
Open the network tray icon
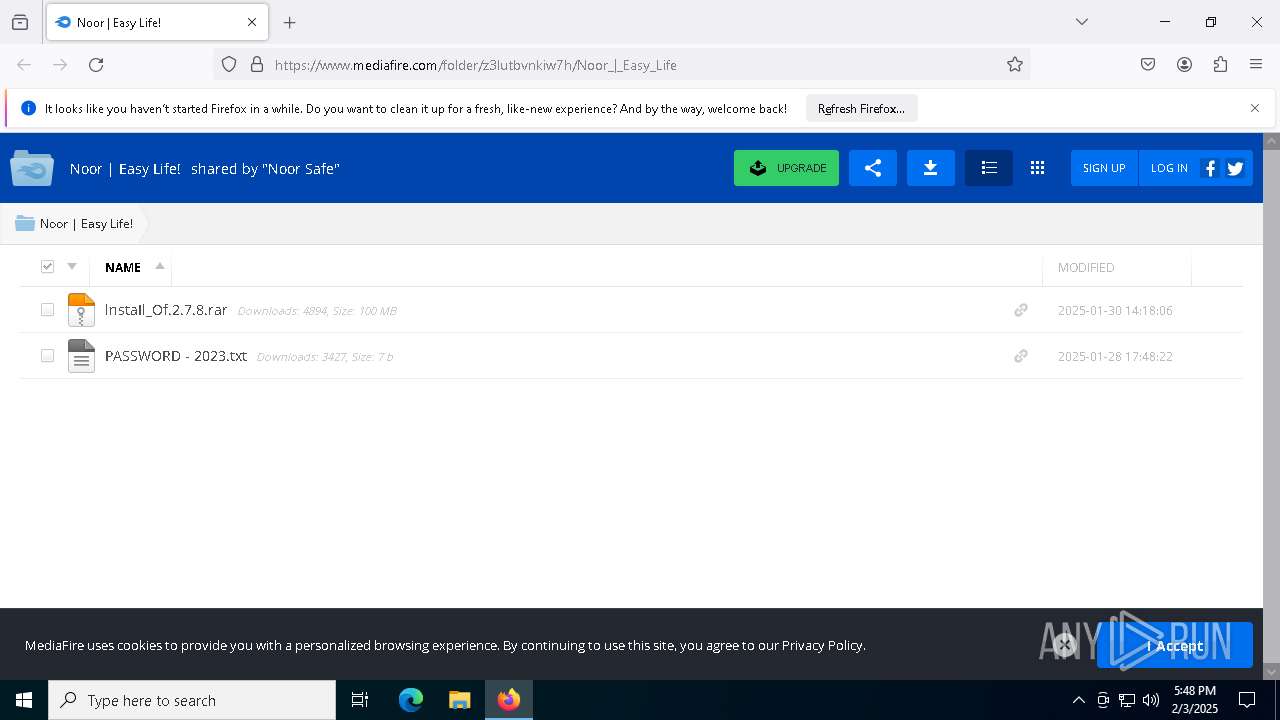click(x=1127, y=700)
